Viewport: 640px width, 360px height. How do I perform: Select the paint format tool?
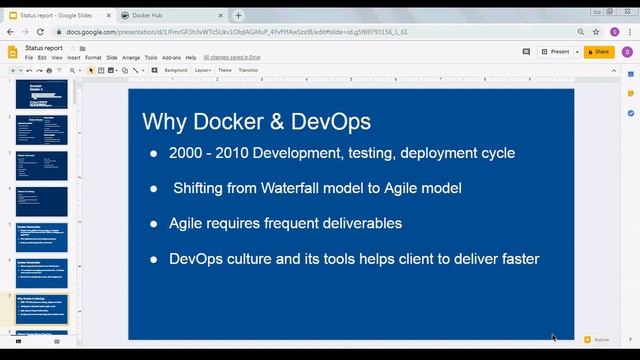click(59, 71)
